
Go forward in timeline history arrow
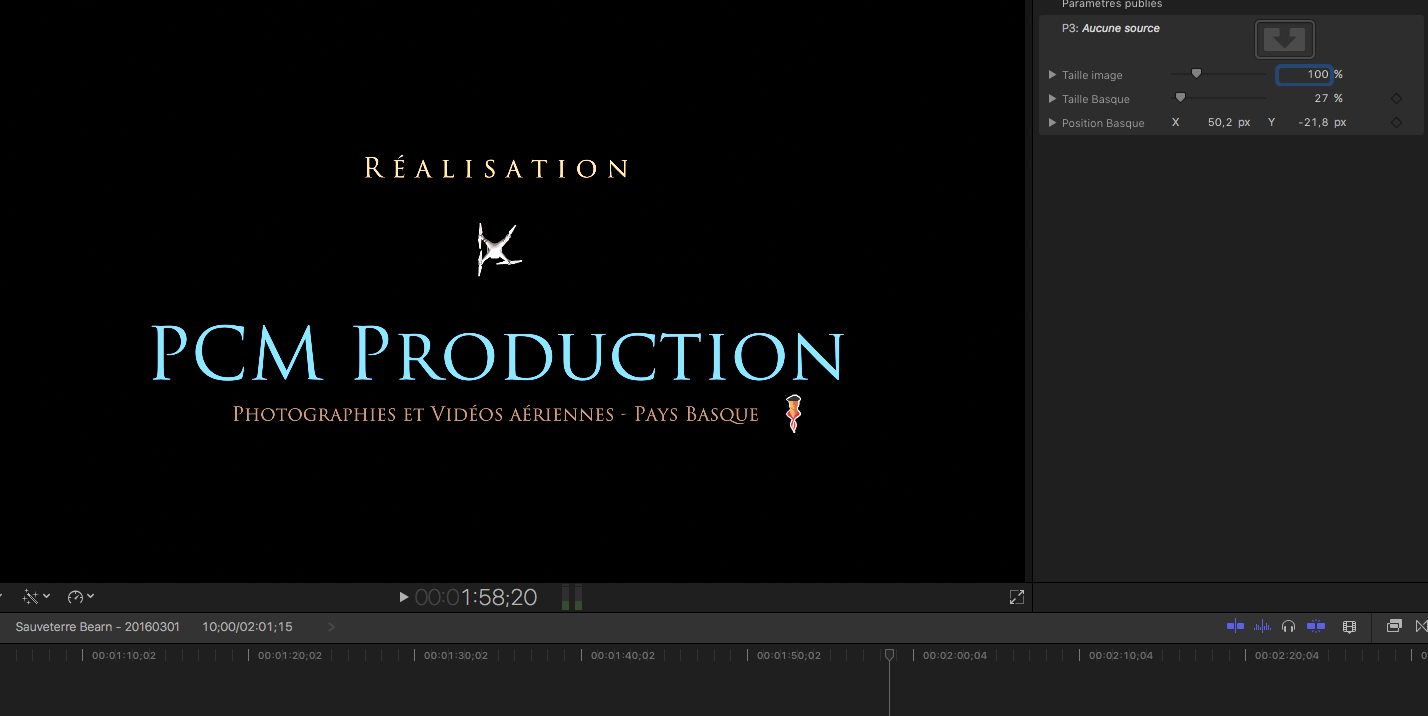tap(332, 627)
